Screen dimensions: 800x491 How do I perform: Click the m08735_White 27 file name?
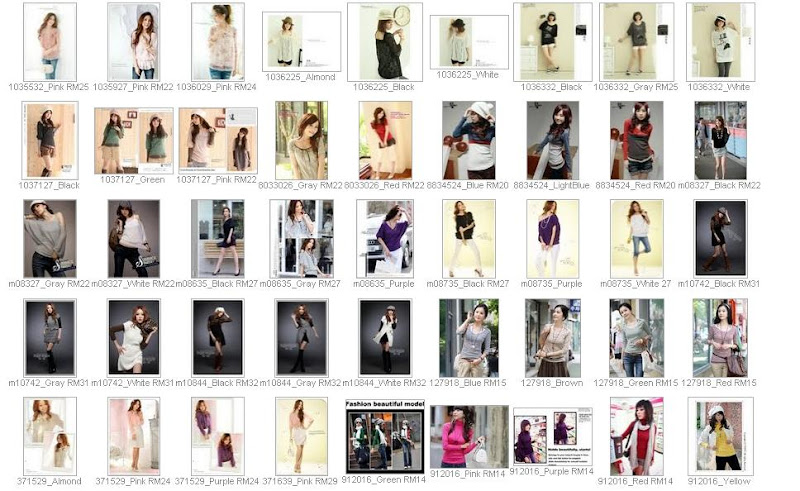click(636, 284)
